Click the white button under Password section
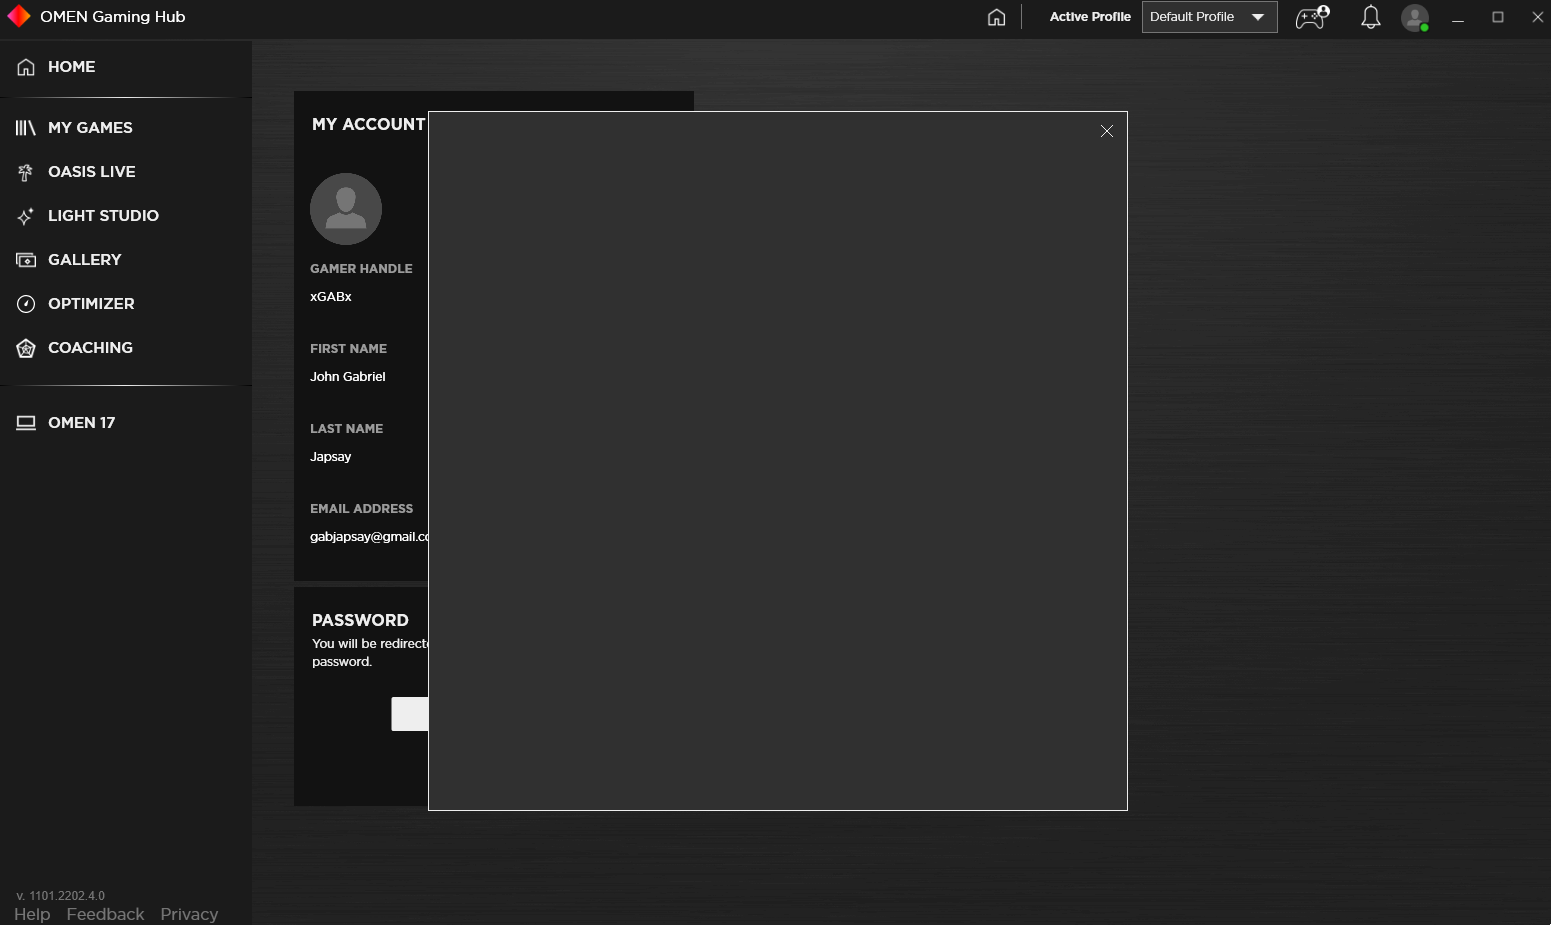Image resolution: width=1551 pixels, height=925 pixels. [410, 714]
